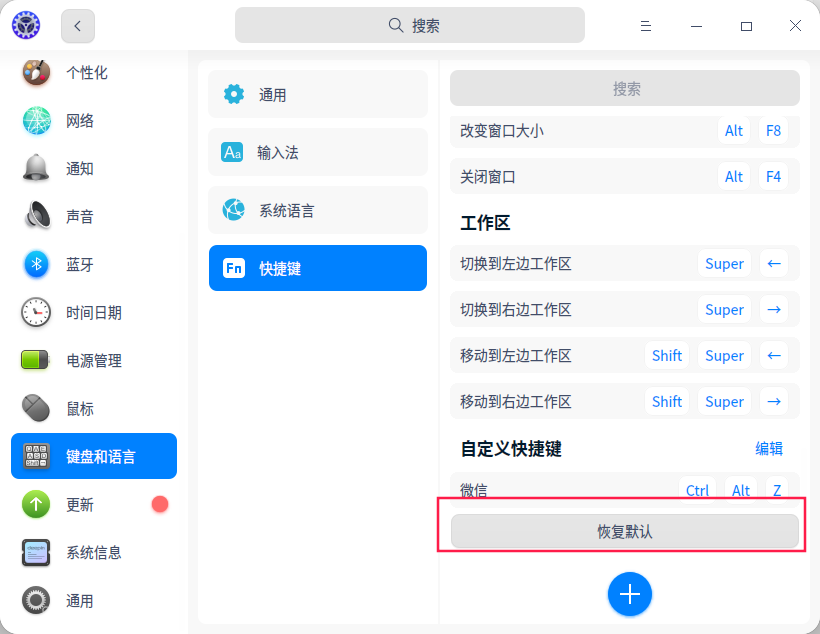This screenshot has height=634, width=820.
Task: Click the 改变窗口大小 shortcut row
Action: (625, 131)
